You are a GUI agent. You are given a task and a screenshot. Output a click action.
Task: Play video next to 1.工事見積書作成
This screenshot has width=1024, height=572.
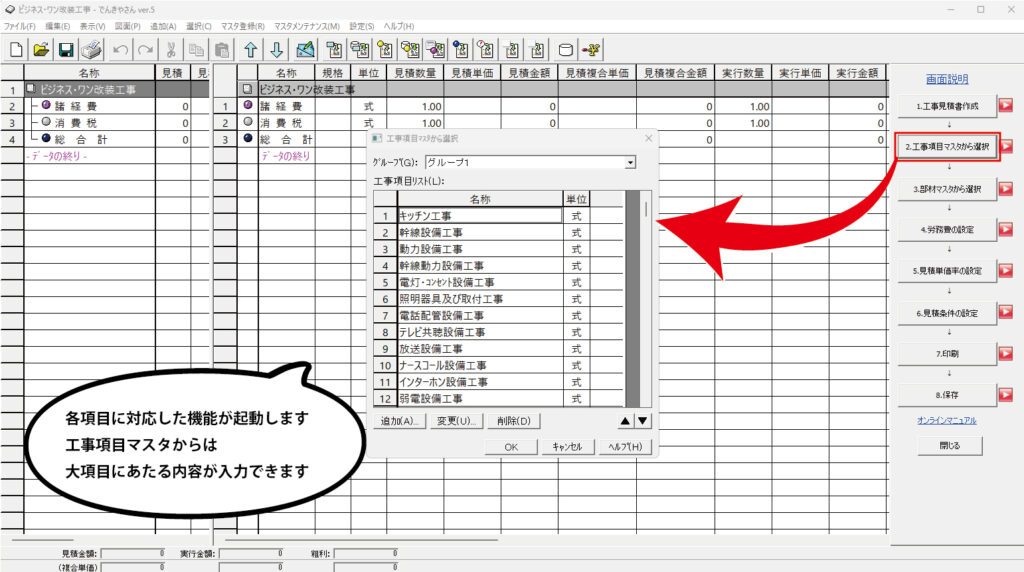[x=1006, y=105]
